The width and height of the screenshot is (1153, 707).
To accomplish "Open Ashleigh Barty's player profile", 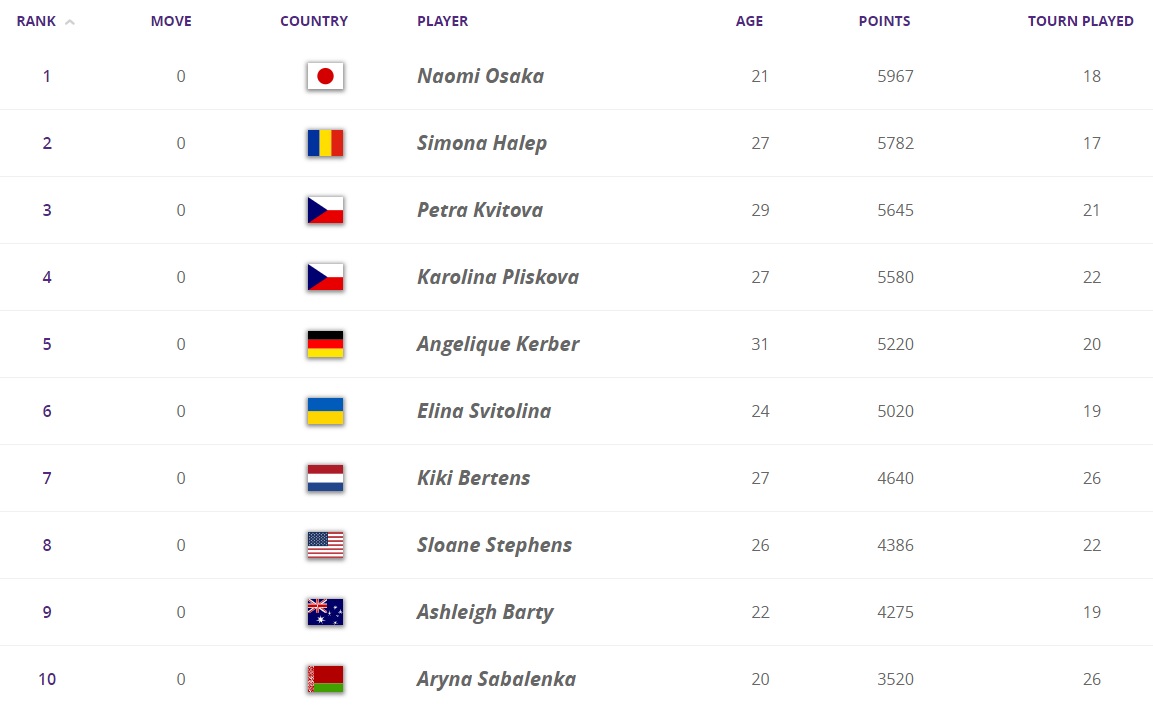I will pyautogui.click(x=484, y=612).
